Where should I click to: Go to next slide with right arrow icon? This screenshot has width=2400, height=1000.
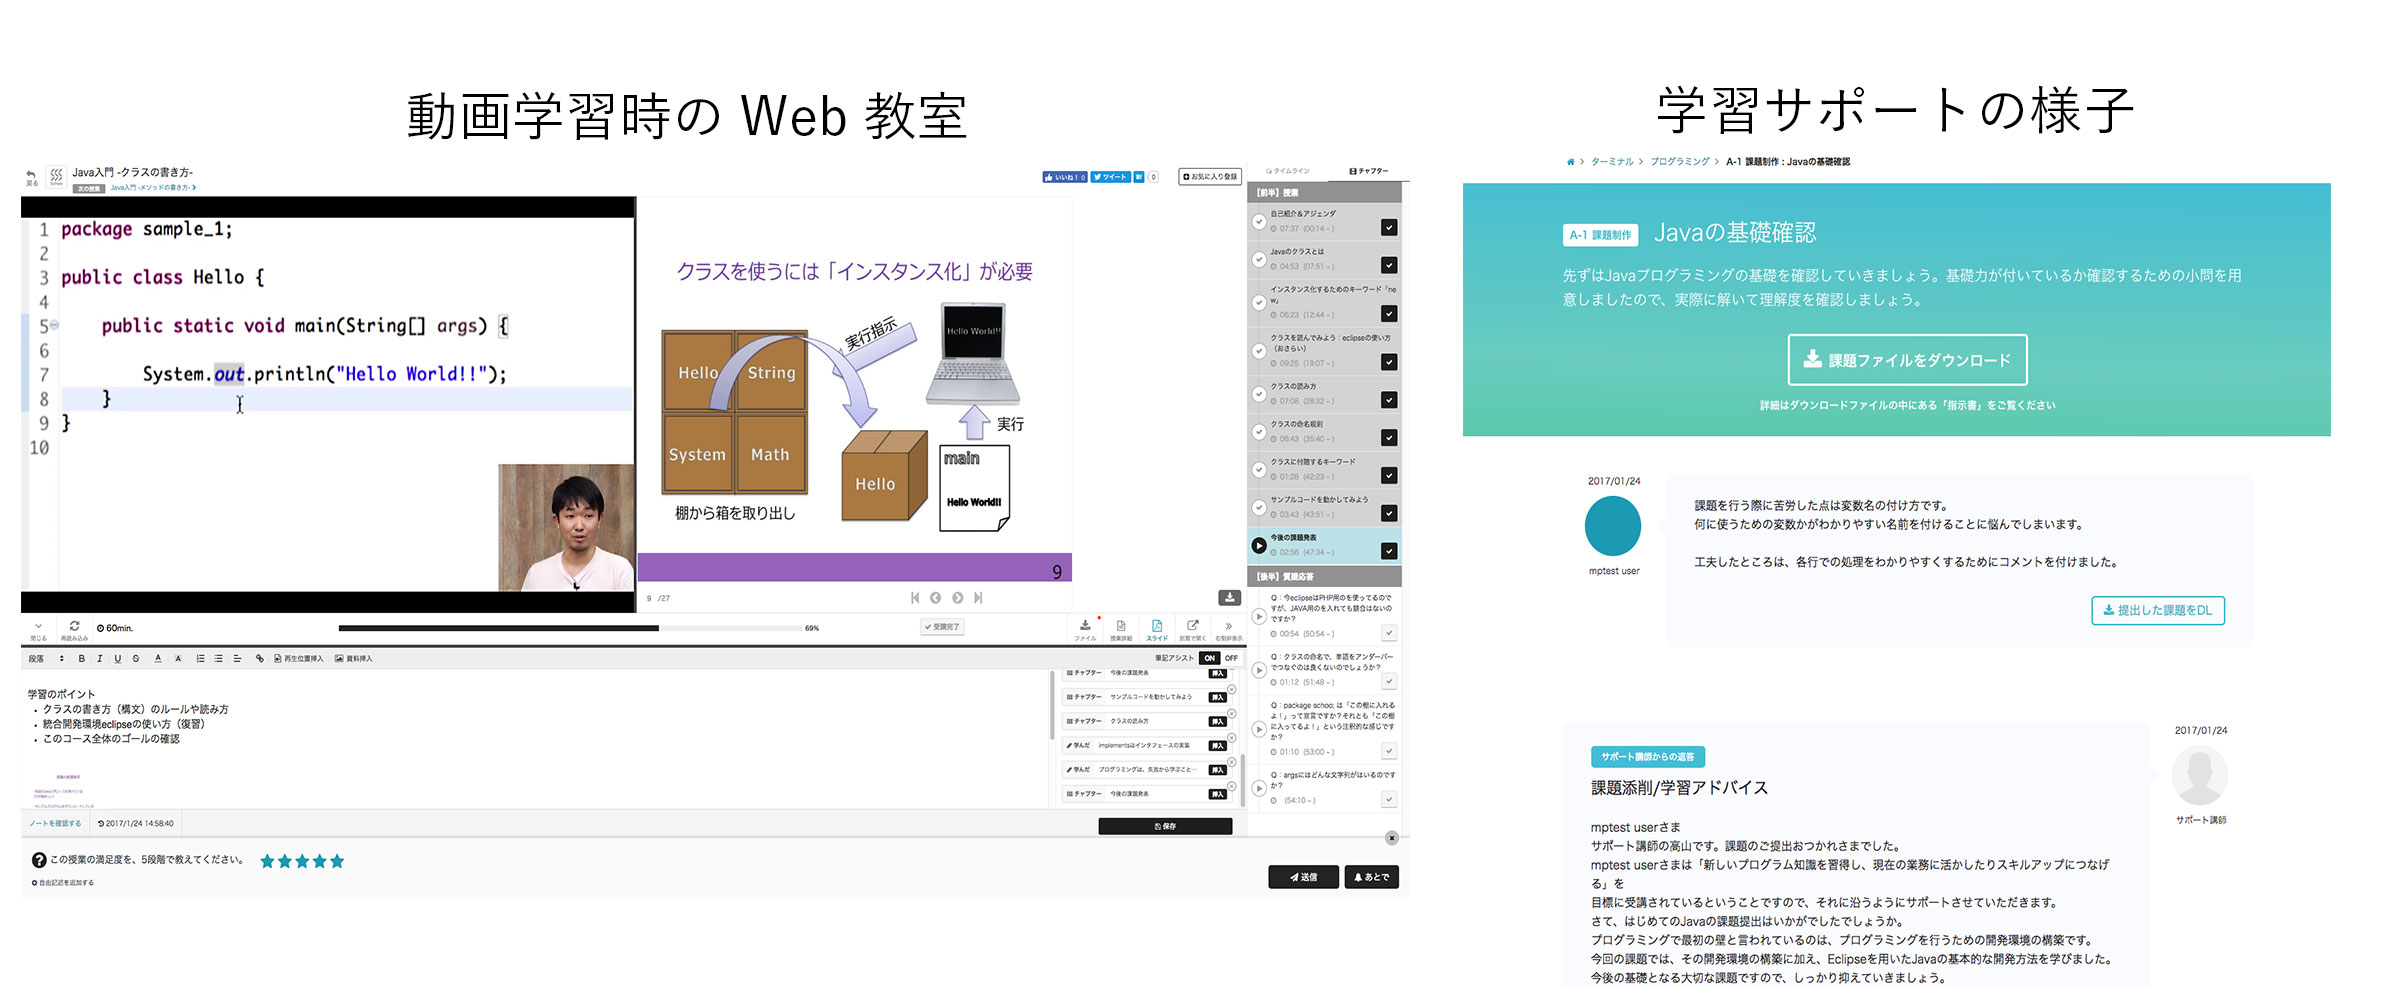click(x=957, y=598)
